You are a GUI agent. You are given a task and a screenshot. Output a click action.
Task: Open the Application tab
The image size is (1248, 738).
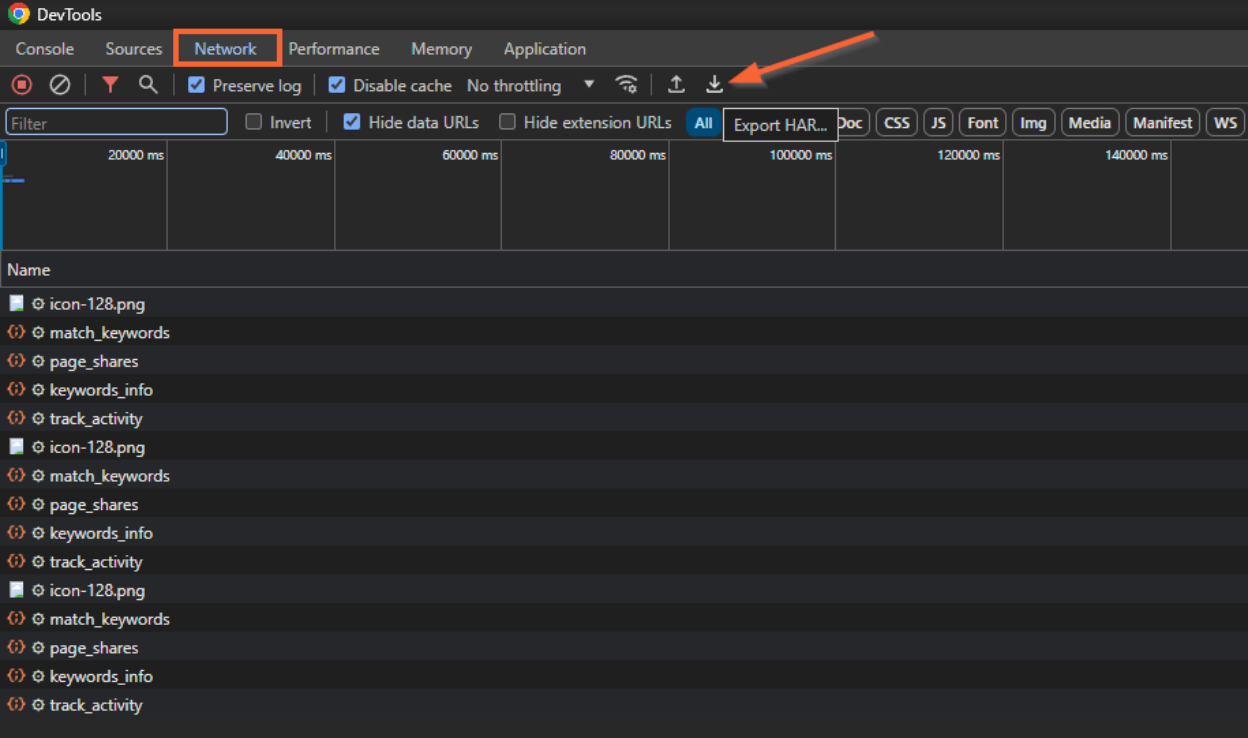tap(545, 49)
